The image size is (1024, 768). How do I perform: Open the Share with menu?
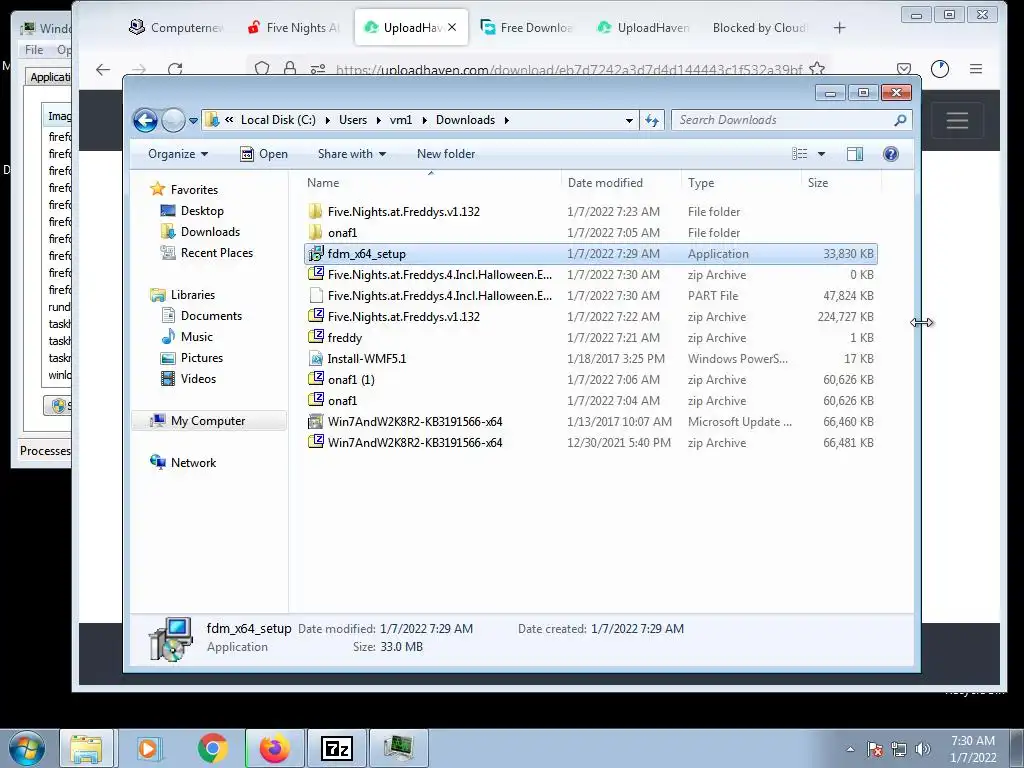click(351, 154)
